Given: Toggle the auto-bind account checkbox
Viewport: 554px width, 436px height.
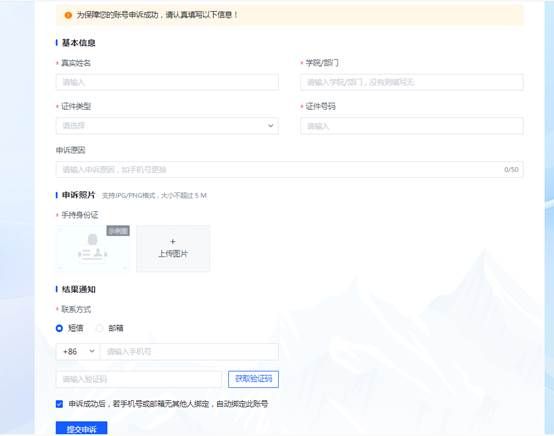Looking at the screenshot, I should (59, 404).
